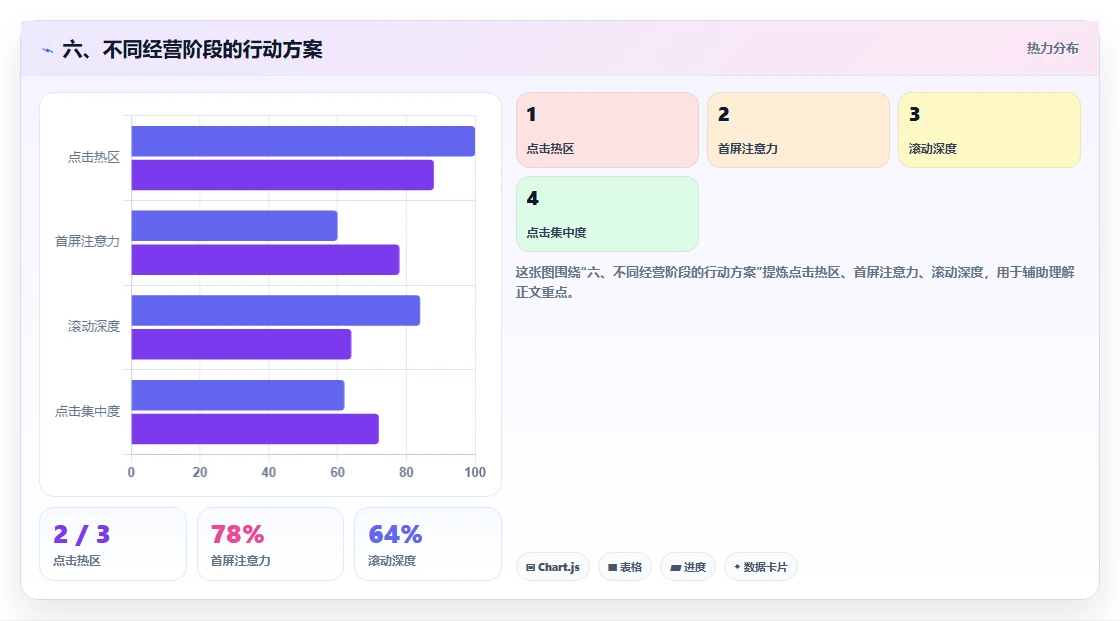Select card 2 首屏注意力
Image resolution: width=1120 pixels, height=621 pixels.
pos(798,130)
